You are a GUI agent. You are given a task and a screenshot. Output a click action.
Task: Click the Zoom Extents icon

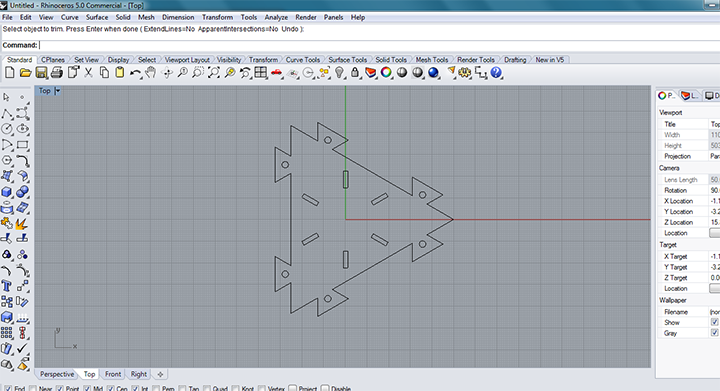[x=214, y=73]
